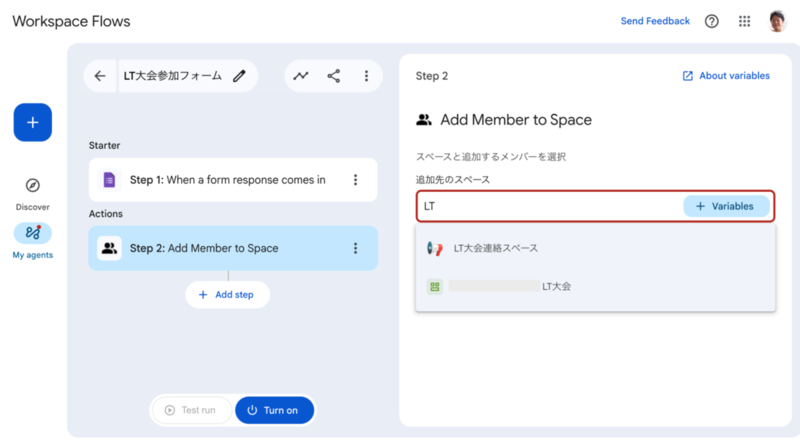
Task: Open the activity chart icon
Action: coord(301,76)
